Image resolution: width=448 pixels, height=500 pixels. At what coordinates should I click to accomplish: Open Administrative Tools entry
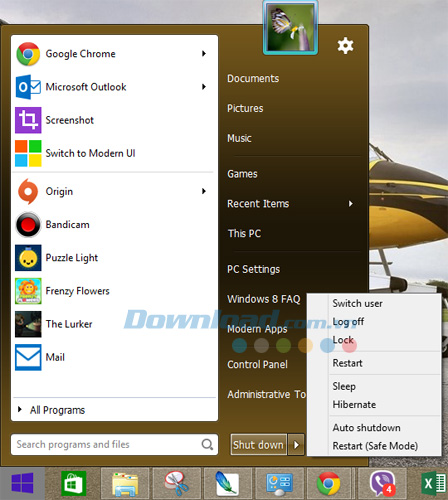266,394
